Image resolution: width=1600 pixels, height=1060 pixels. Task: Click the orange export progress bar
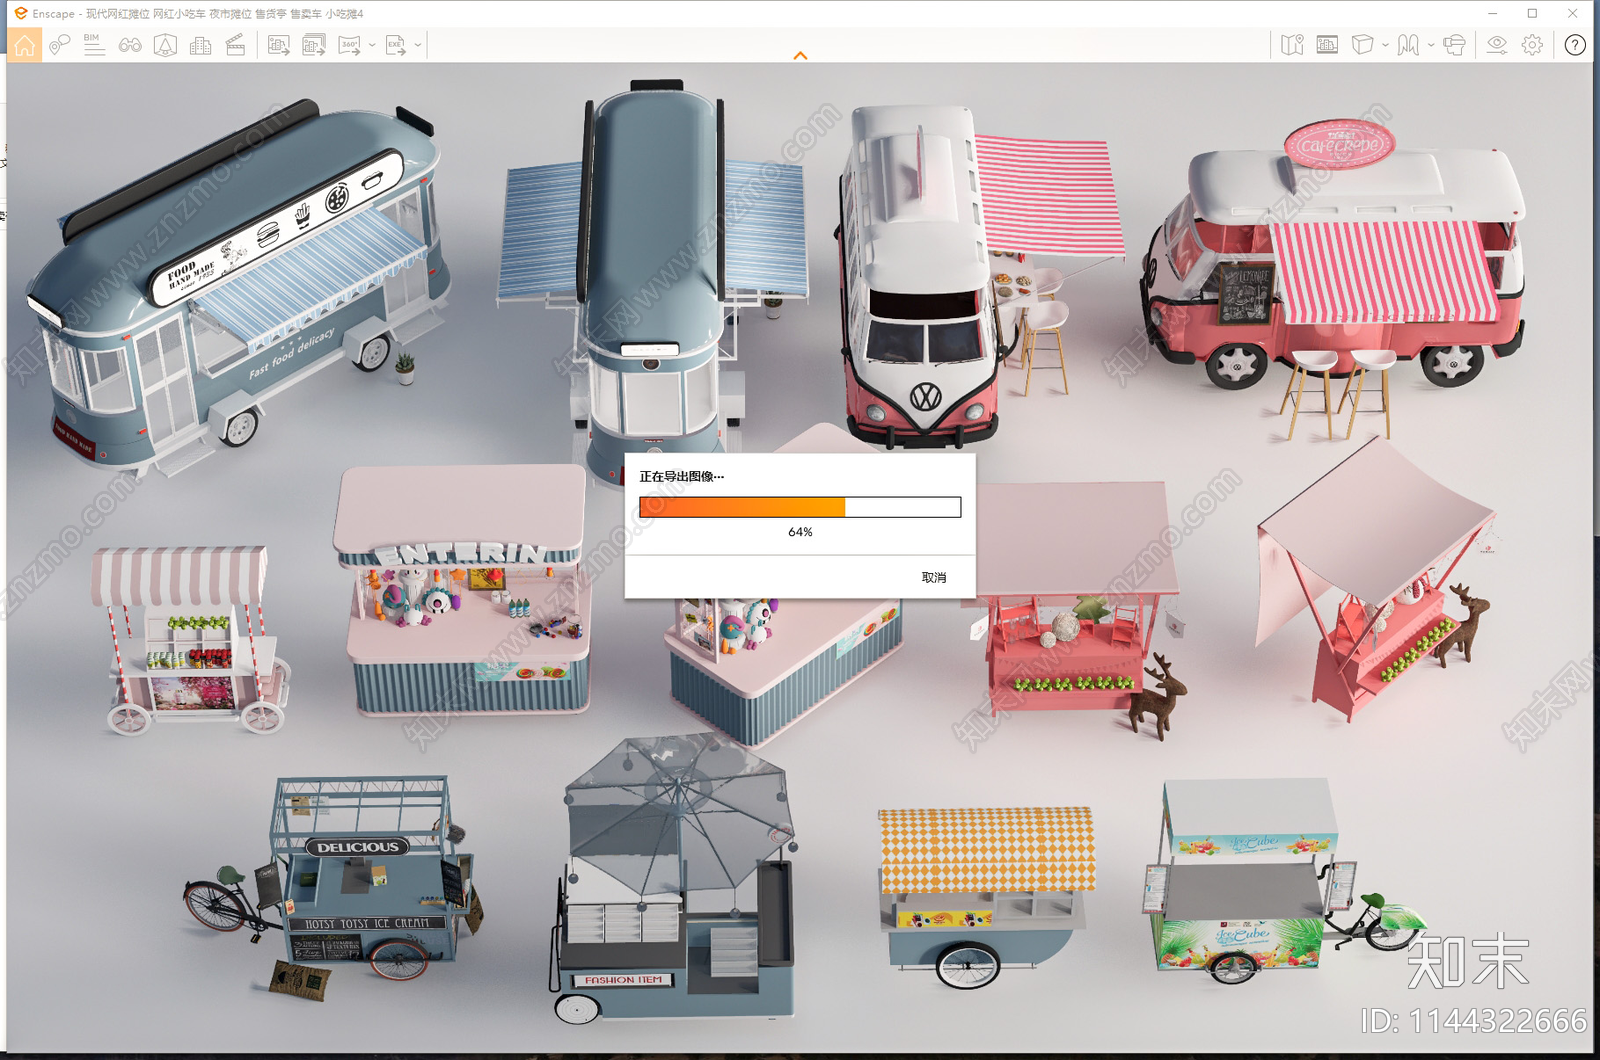coord(800,507)
